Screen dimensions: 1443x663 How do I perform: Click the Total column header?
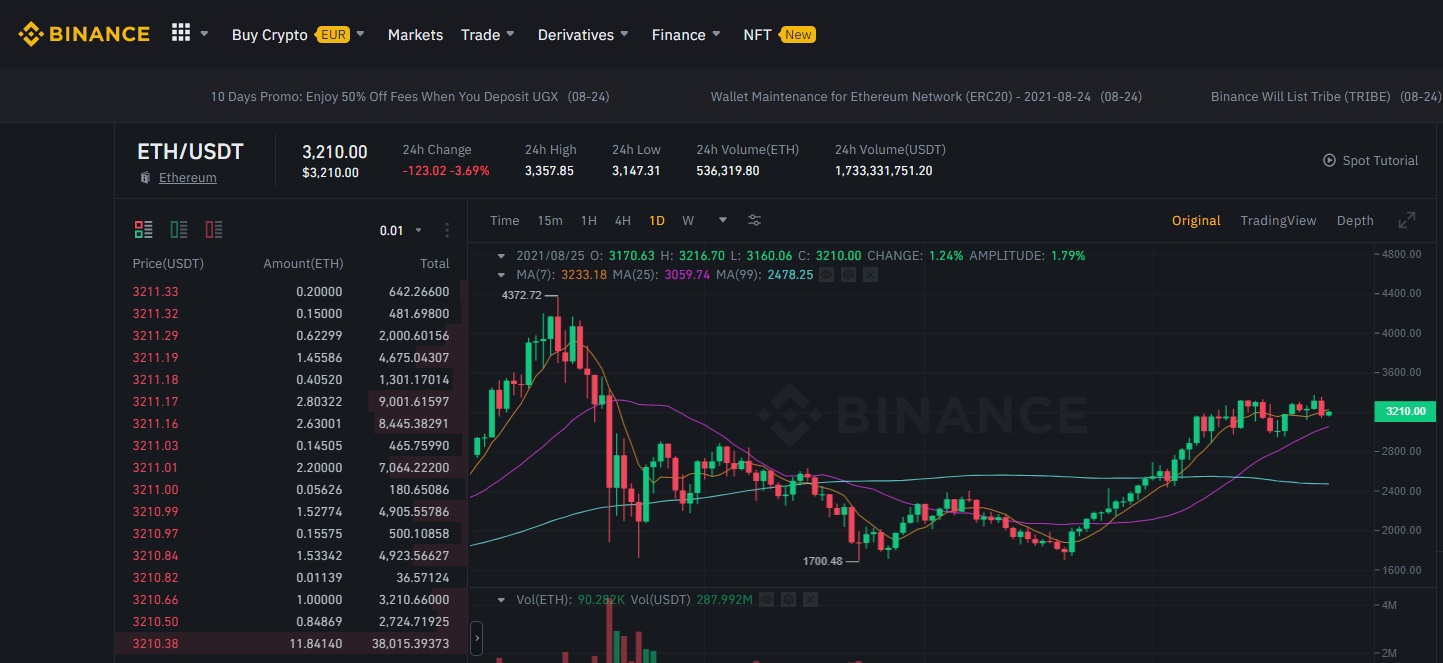[x=435, y=264]
